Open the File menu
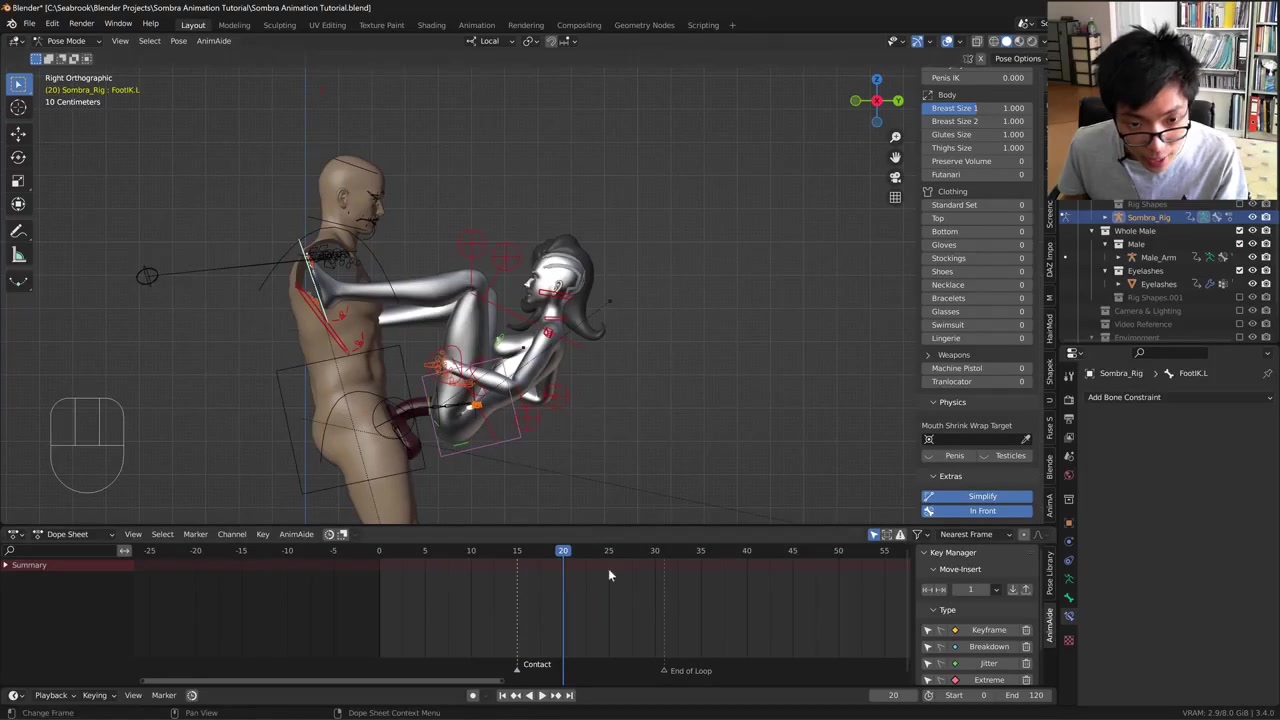 click(x=29, y=24)
